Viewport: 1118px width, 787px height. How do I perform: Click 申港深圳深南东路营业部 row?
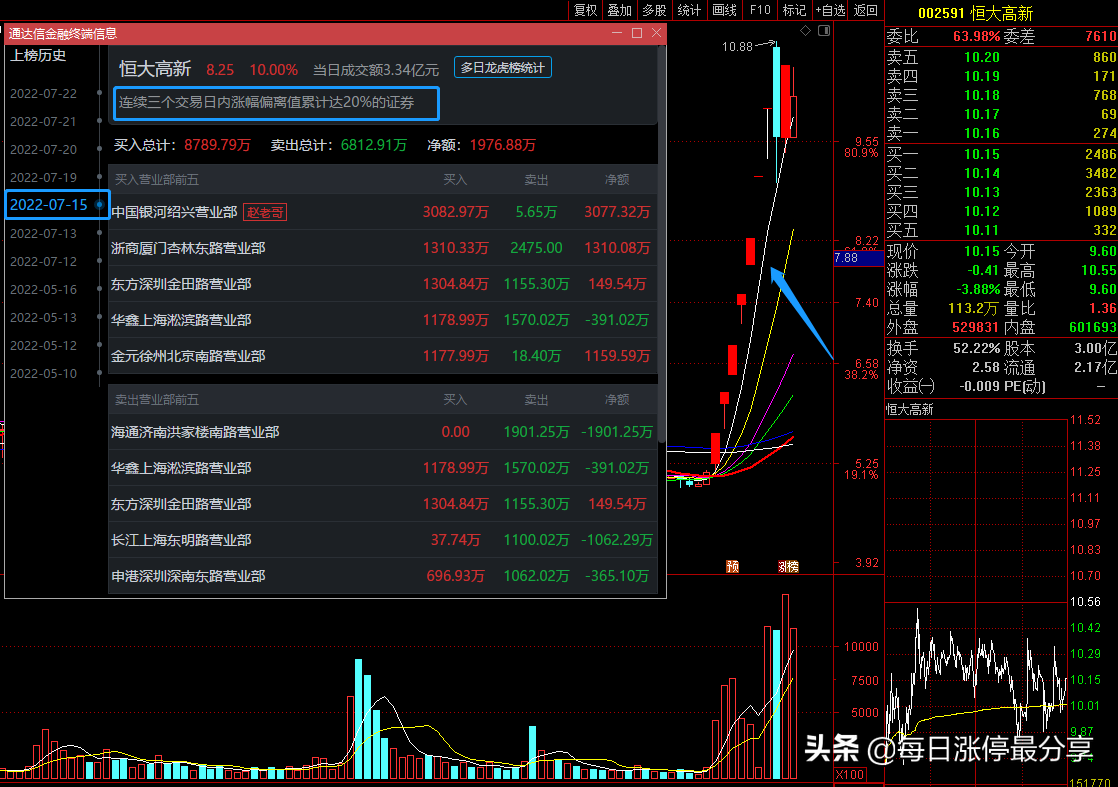tap(382, 575)
